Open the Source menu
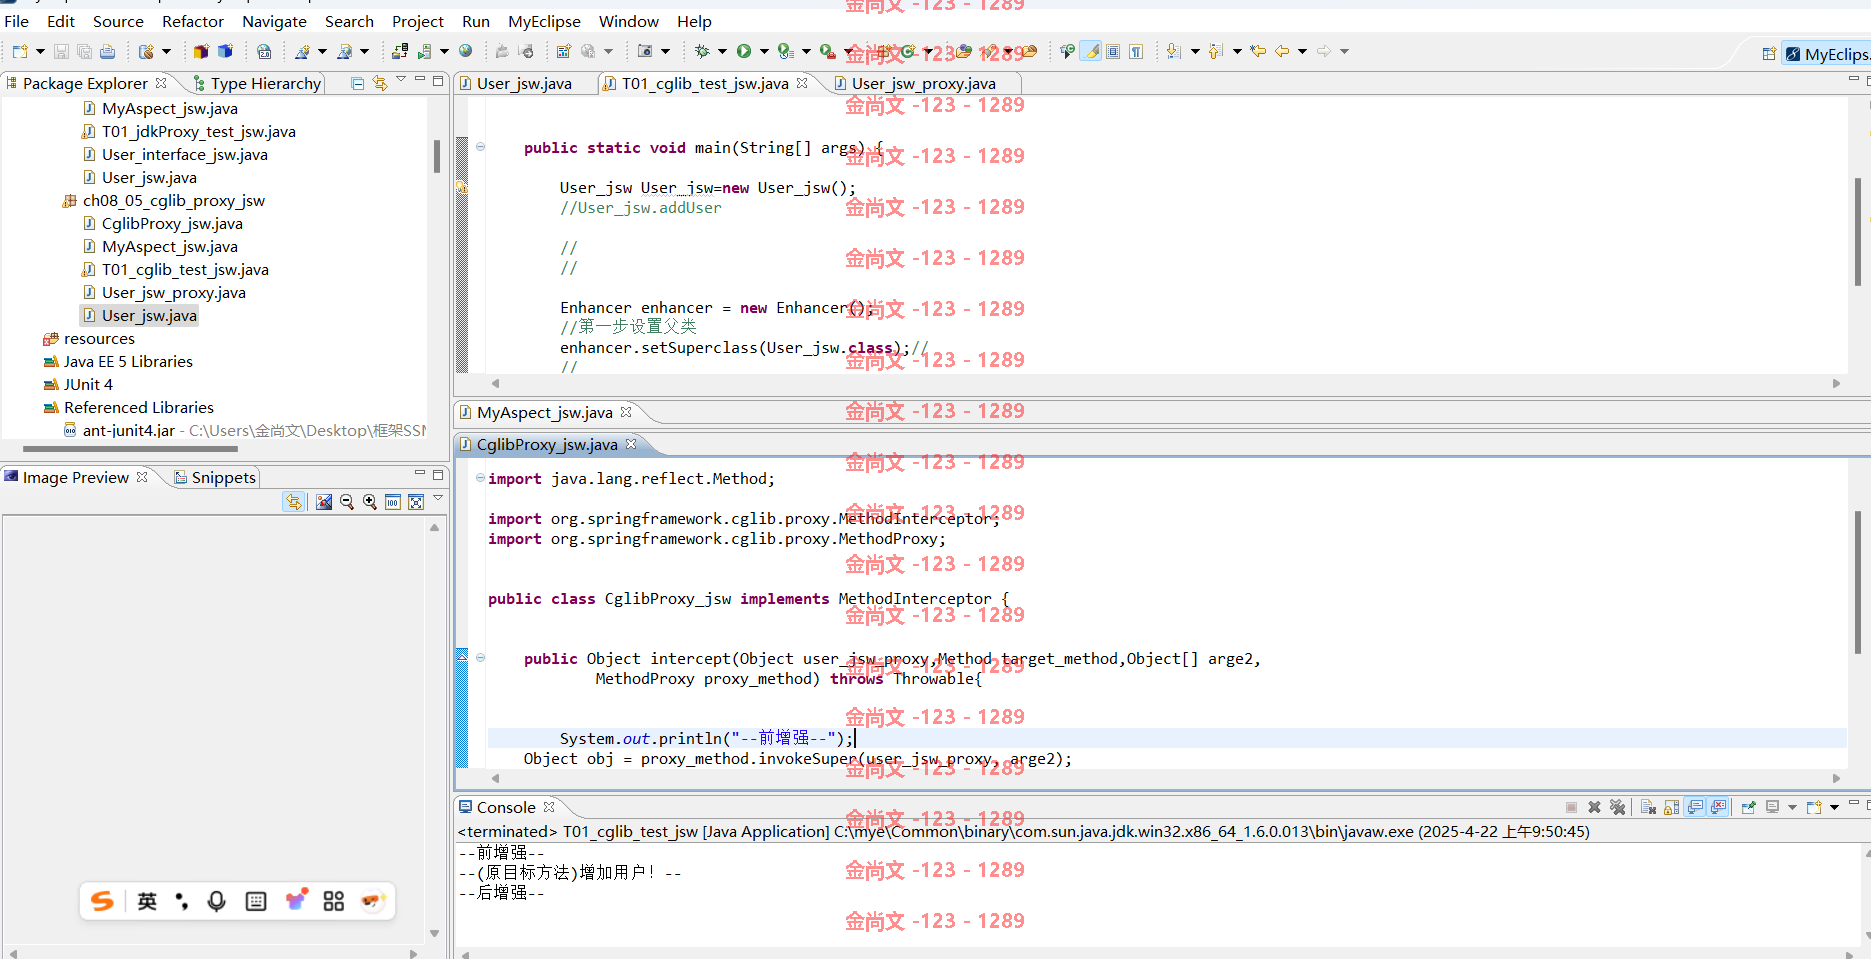This screenshot has height=959, width=1871. click(x=118, y=21)
